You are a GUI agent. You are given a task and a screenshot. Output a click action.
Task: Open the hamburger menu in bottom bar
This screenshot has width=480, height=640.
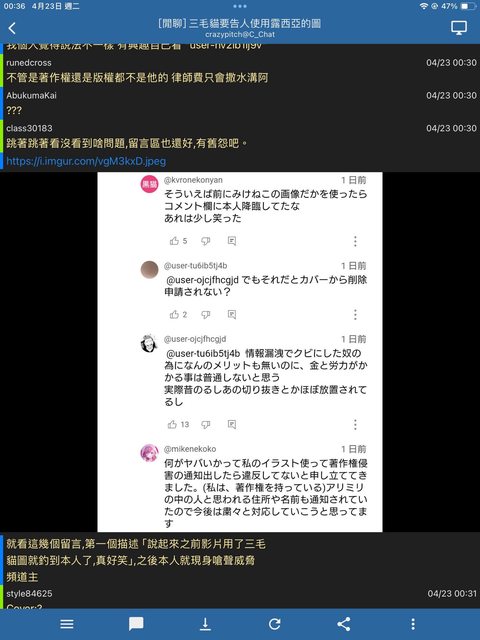point(67,624)
